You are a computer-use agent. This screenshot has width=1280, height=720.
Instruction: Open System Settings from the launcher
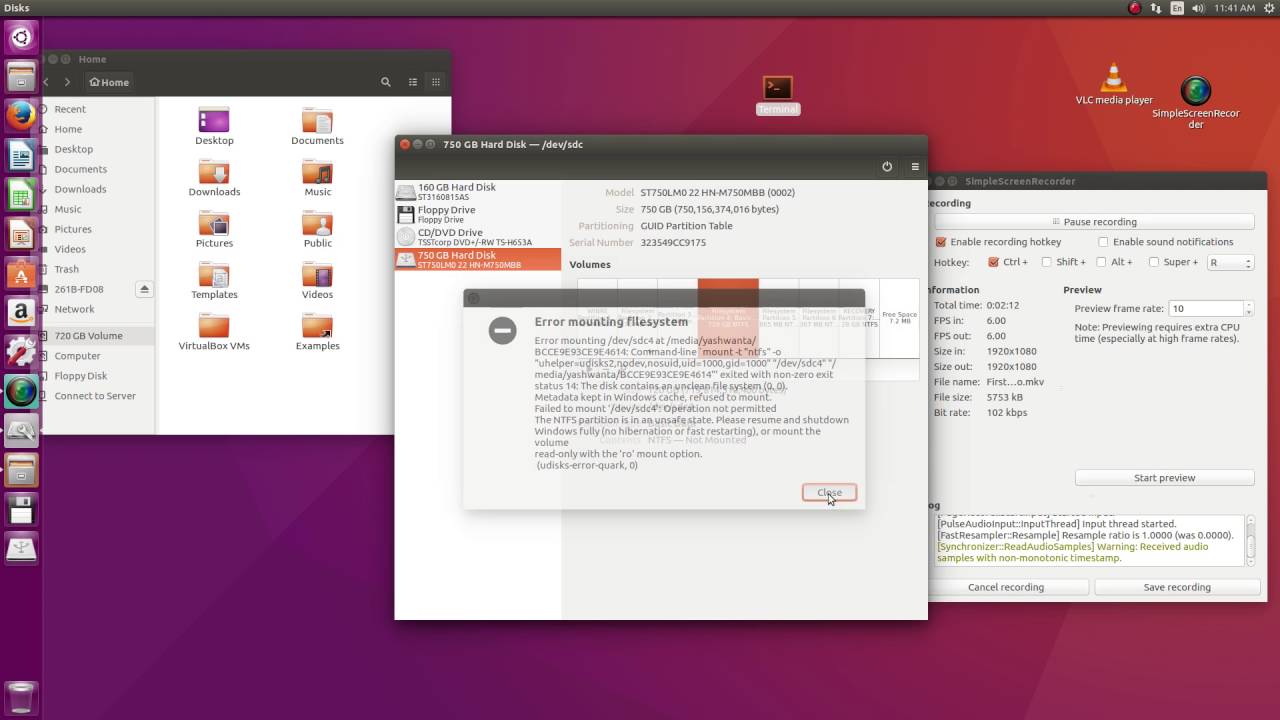click(21, 352)
